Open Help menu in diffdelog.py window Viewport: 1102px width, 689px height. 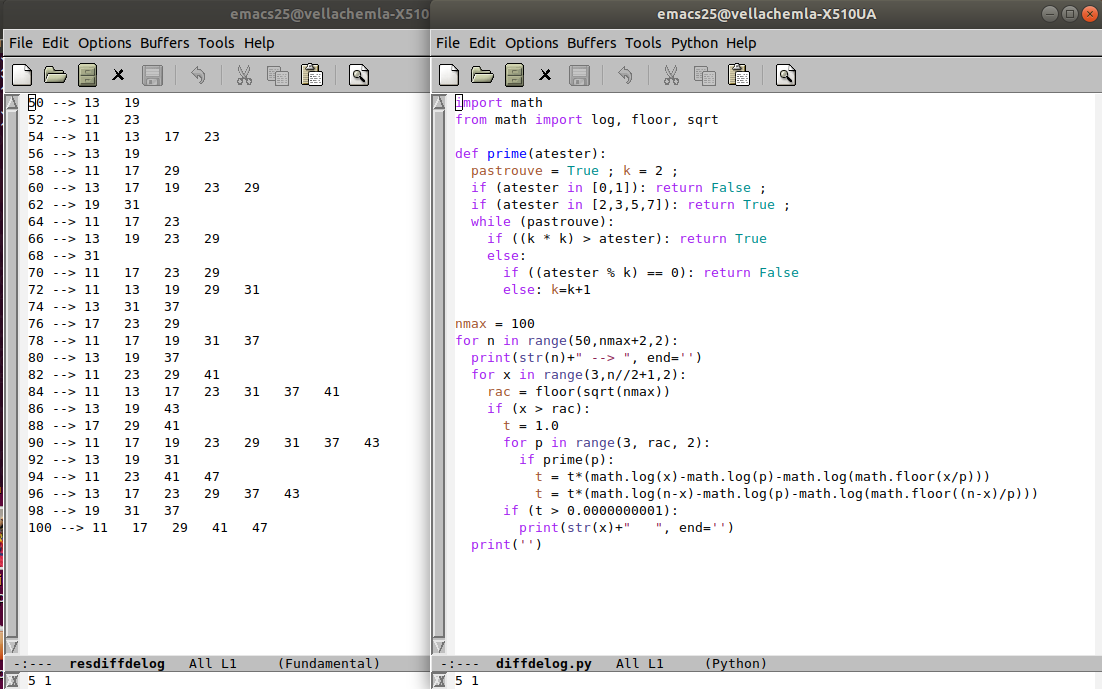pyautogui.click(x=741, y=43)
